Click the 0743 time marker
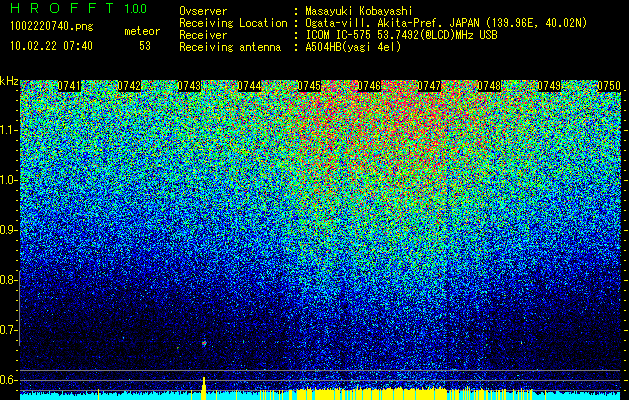629x400 pixels. click(x=189, y=86)
